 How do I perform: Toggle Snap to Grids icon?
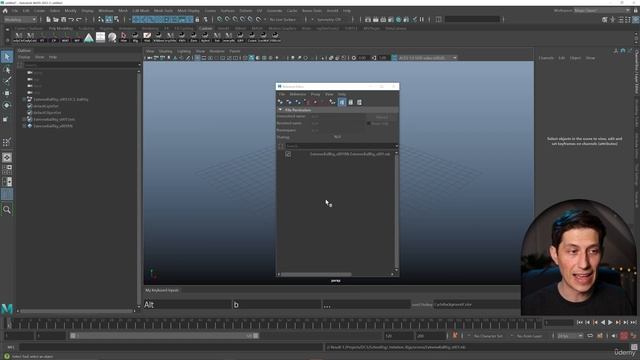tap(220, 19)
